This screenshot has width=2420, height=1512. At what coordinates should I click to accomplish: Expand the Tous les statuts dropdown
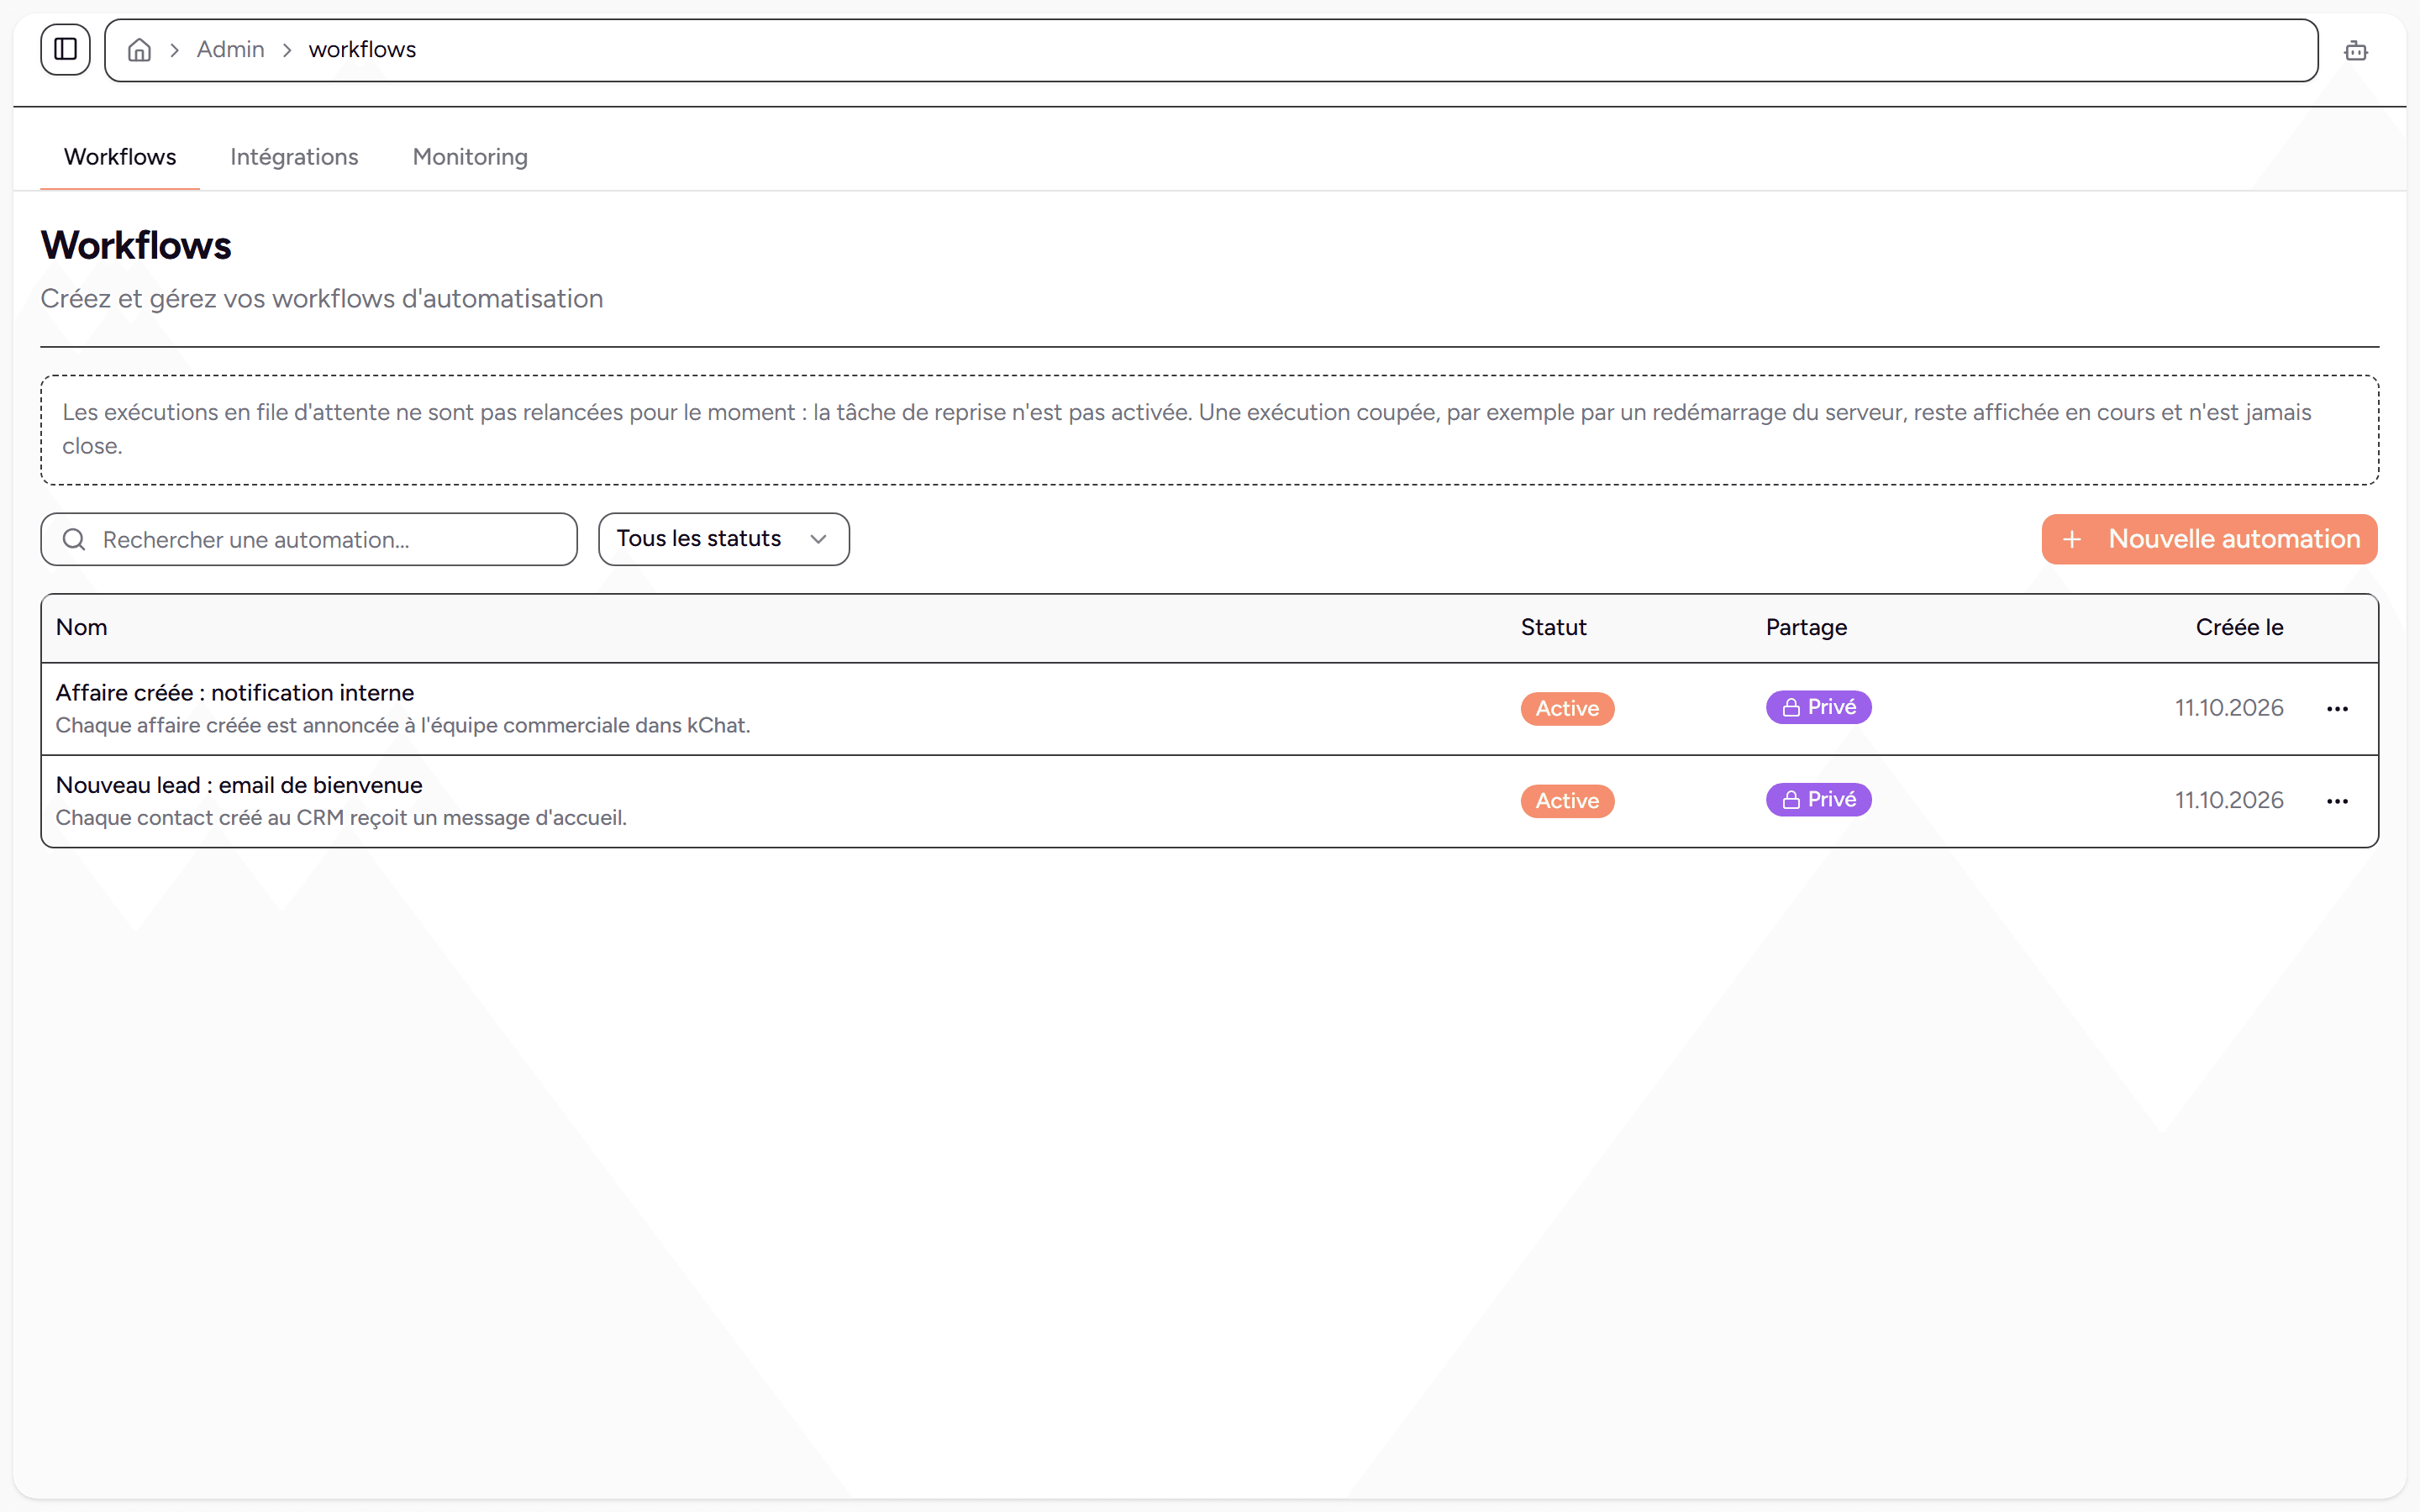click(724, 539)
